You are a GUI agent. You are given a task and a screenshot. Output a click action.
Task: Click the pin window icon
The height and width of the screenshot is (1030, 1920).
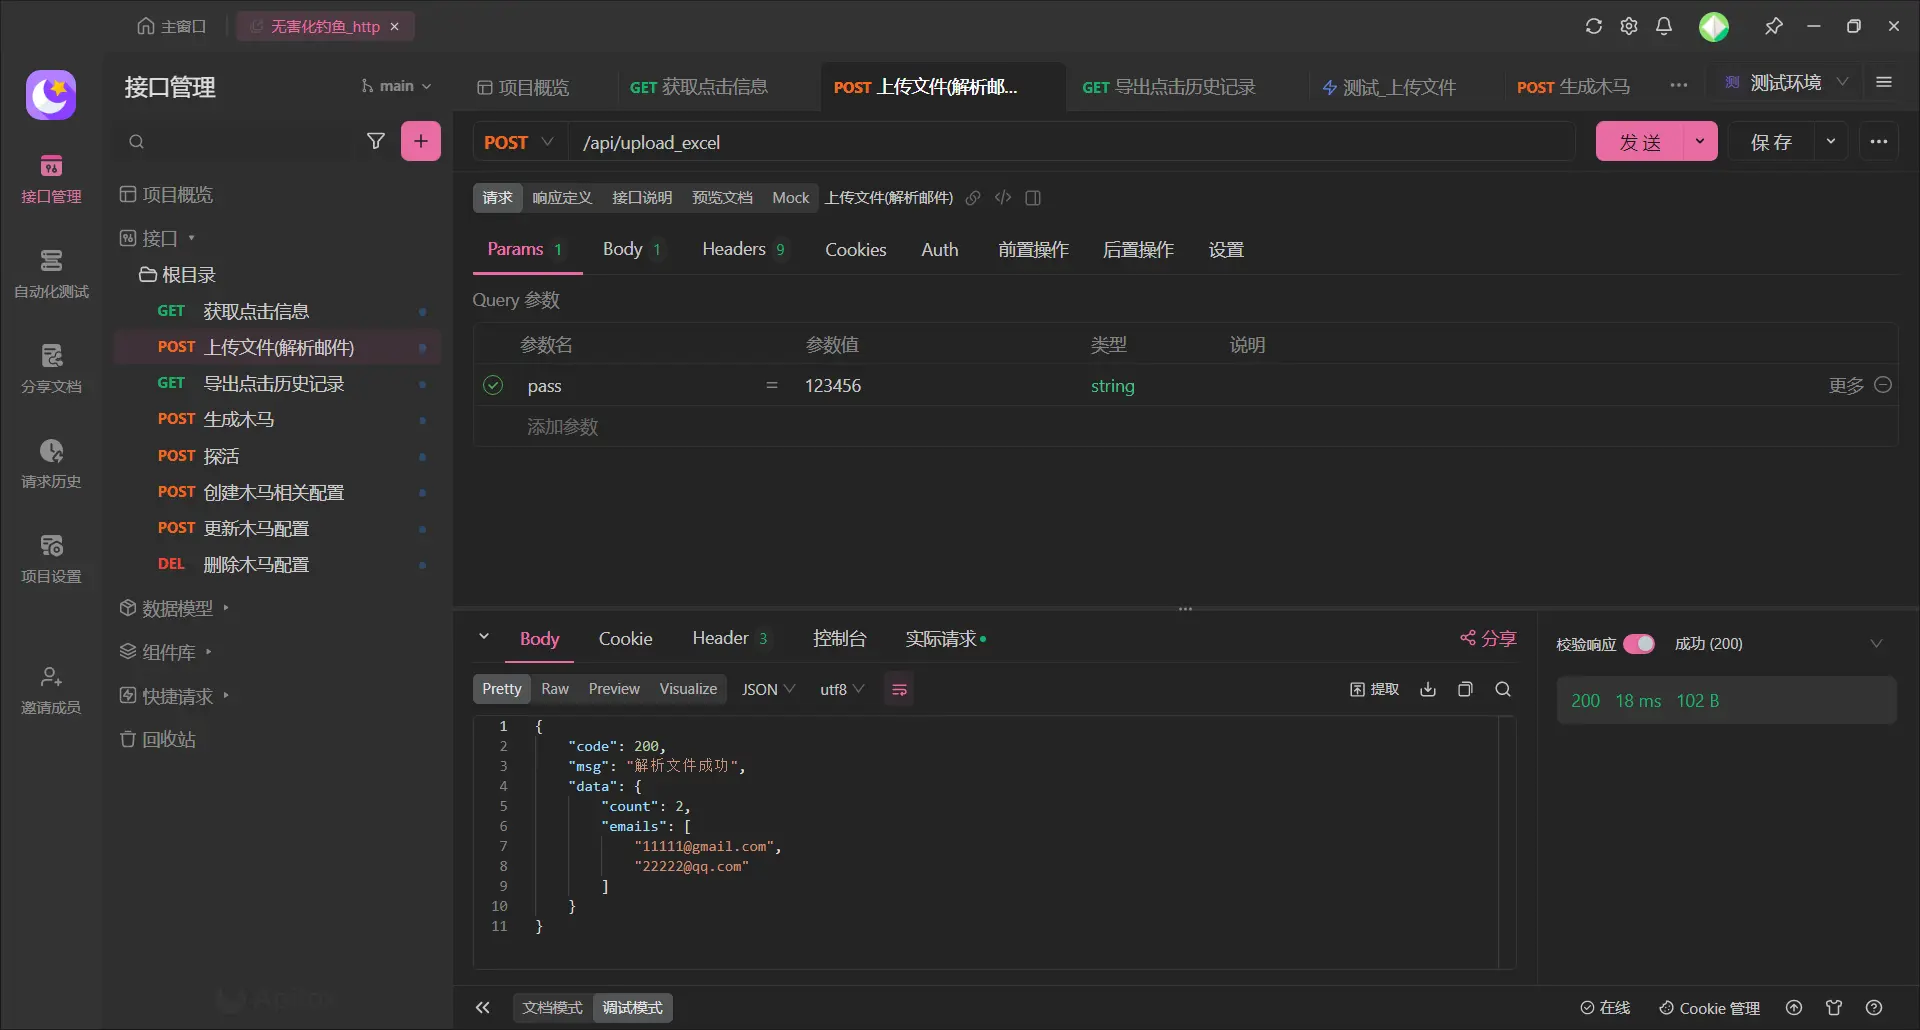[x=1774, y=26]
